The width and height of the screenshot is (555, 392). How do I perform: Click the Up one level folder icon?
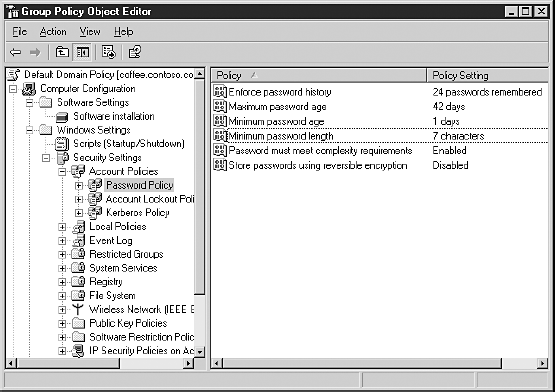62,52
